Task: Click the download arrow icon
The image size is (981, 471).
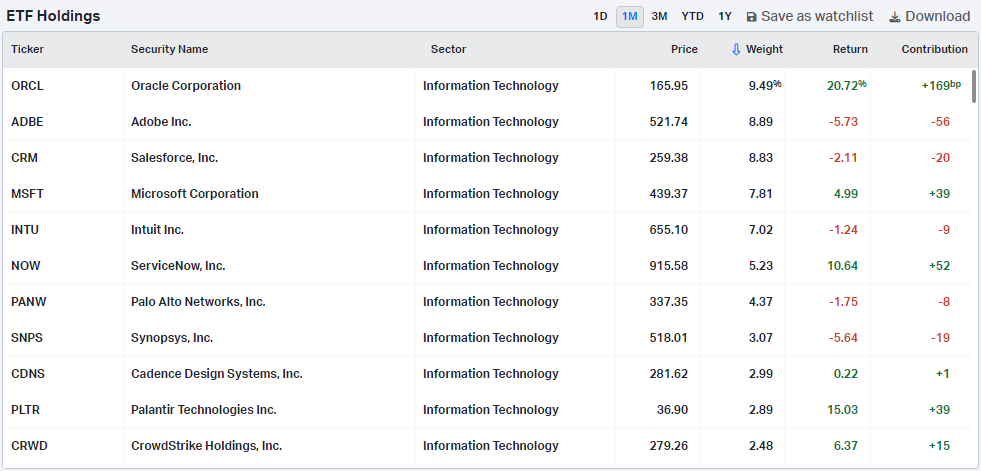Action: tap(895, 17)
